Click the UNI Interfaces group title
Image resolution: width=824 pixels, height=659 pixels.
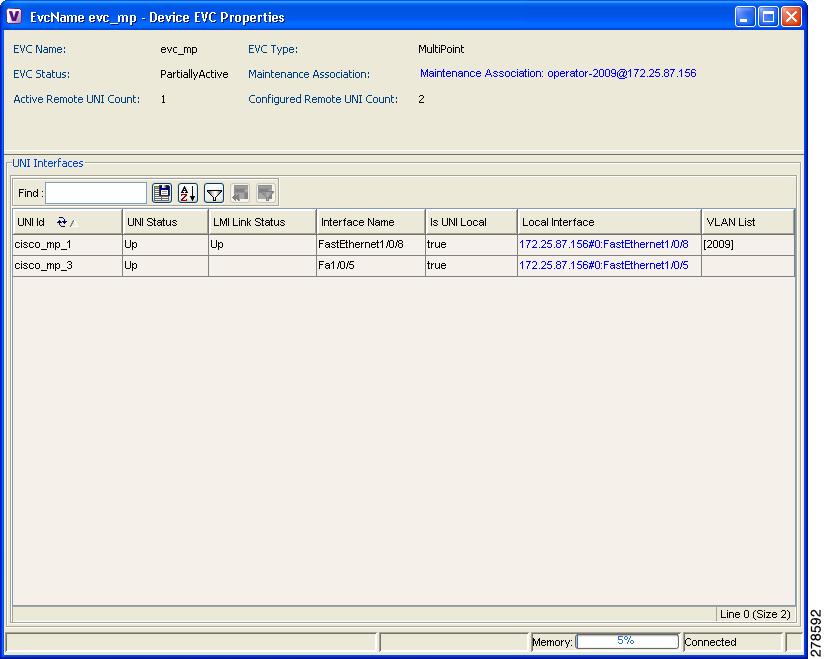tap(48, 163)
